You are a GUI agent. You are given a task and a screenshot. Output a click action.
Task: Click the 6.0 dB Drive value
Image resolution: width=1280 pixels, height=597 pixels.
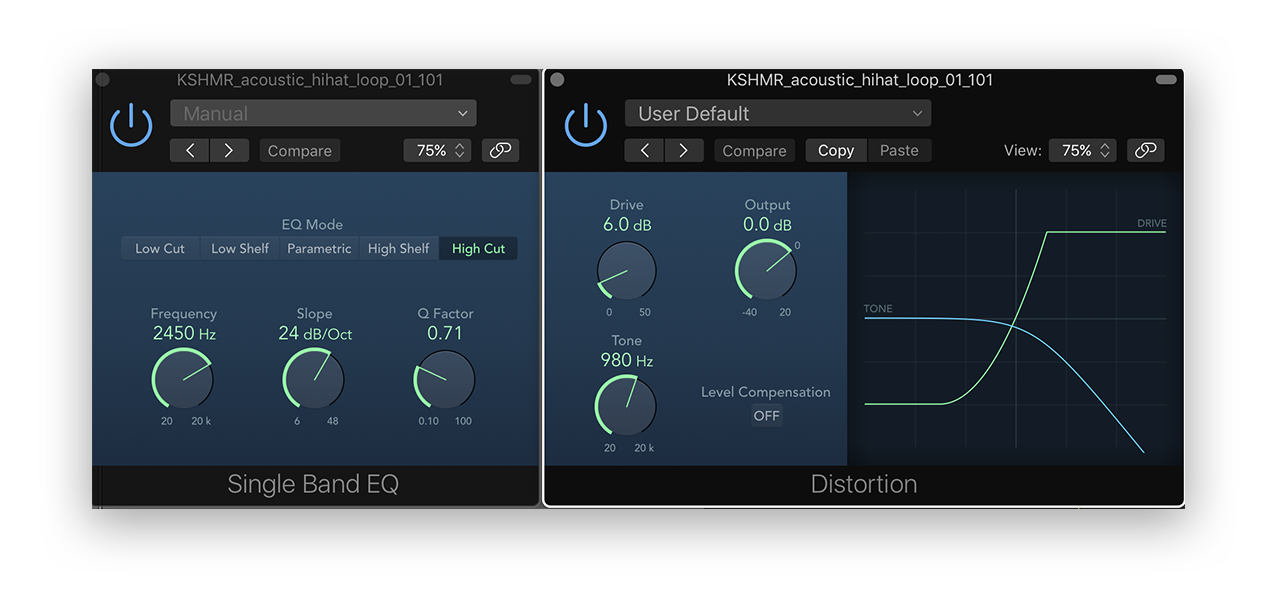(x=627, y=225)
